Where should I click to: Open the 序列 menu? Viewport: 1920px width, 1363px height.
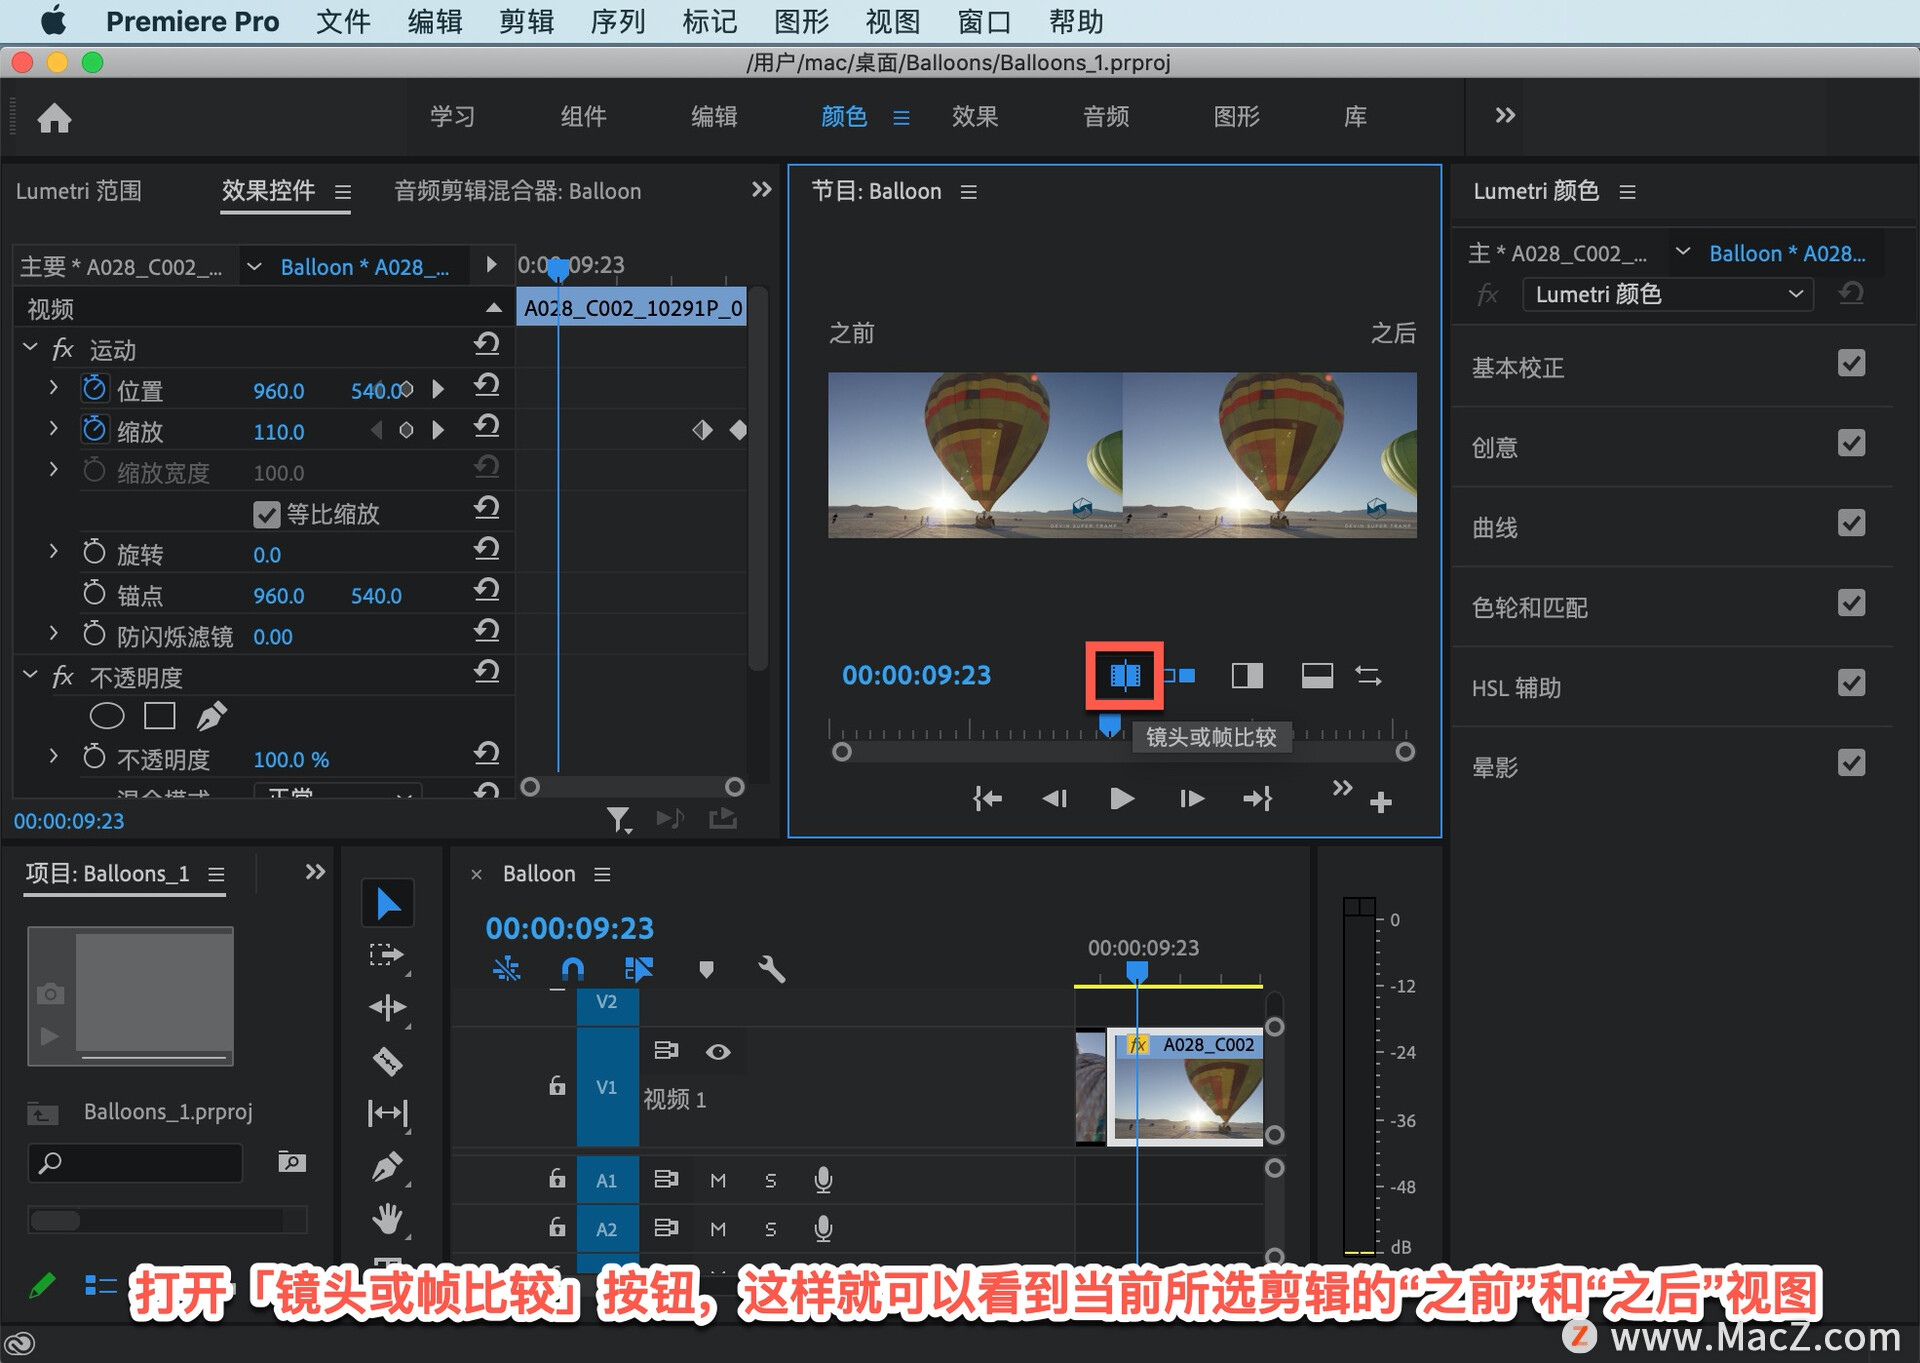(618, 21)
